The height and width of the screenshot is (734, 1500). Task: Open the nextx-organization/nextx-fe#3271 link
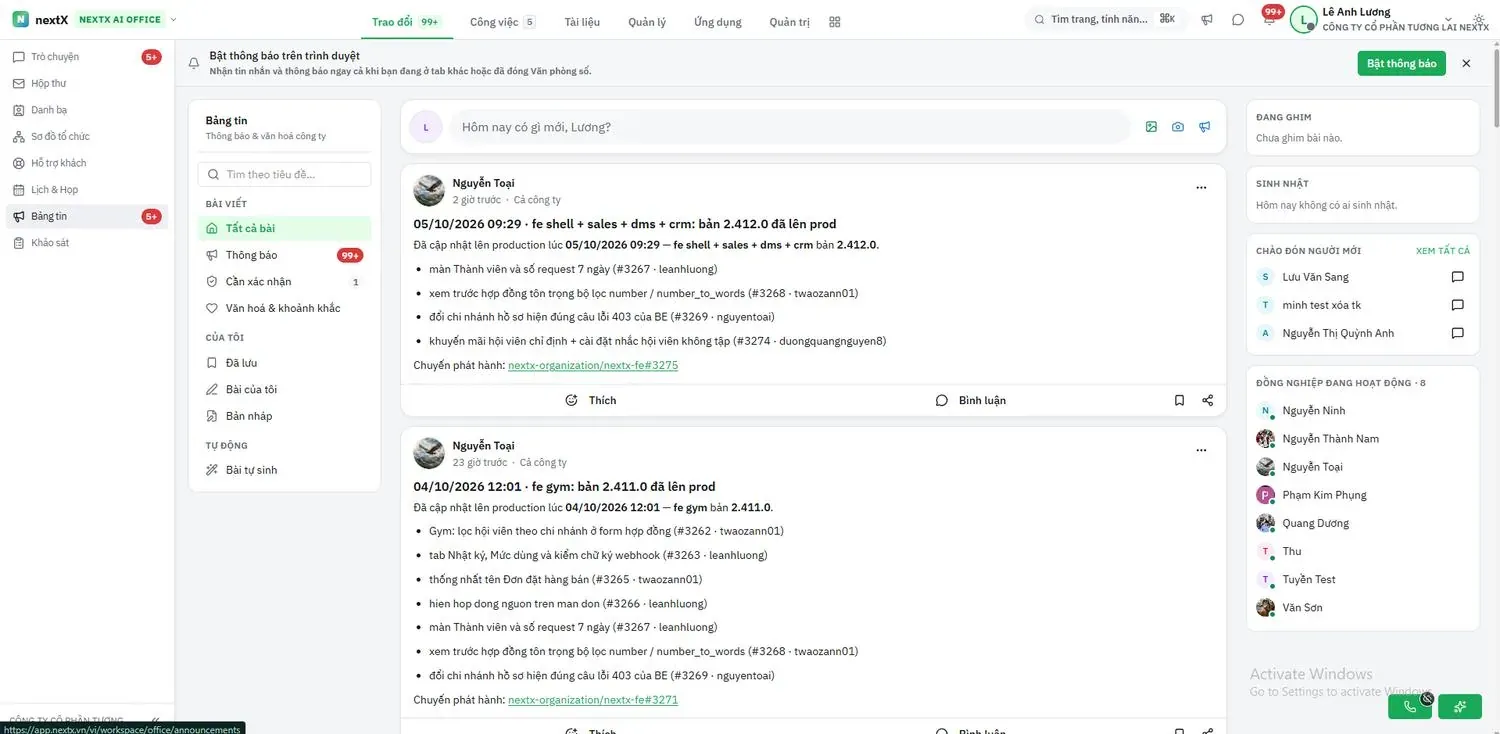pyautogui.click(x=593, y=700)
